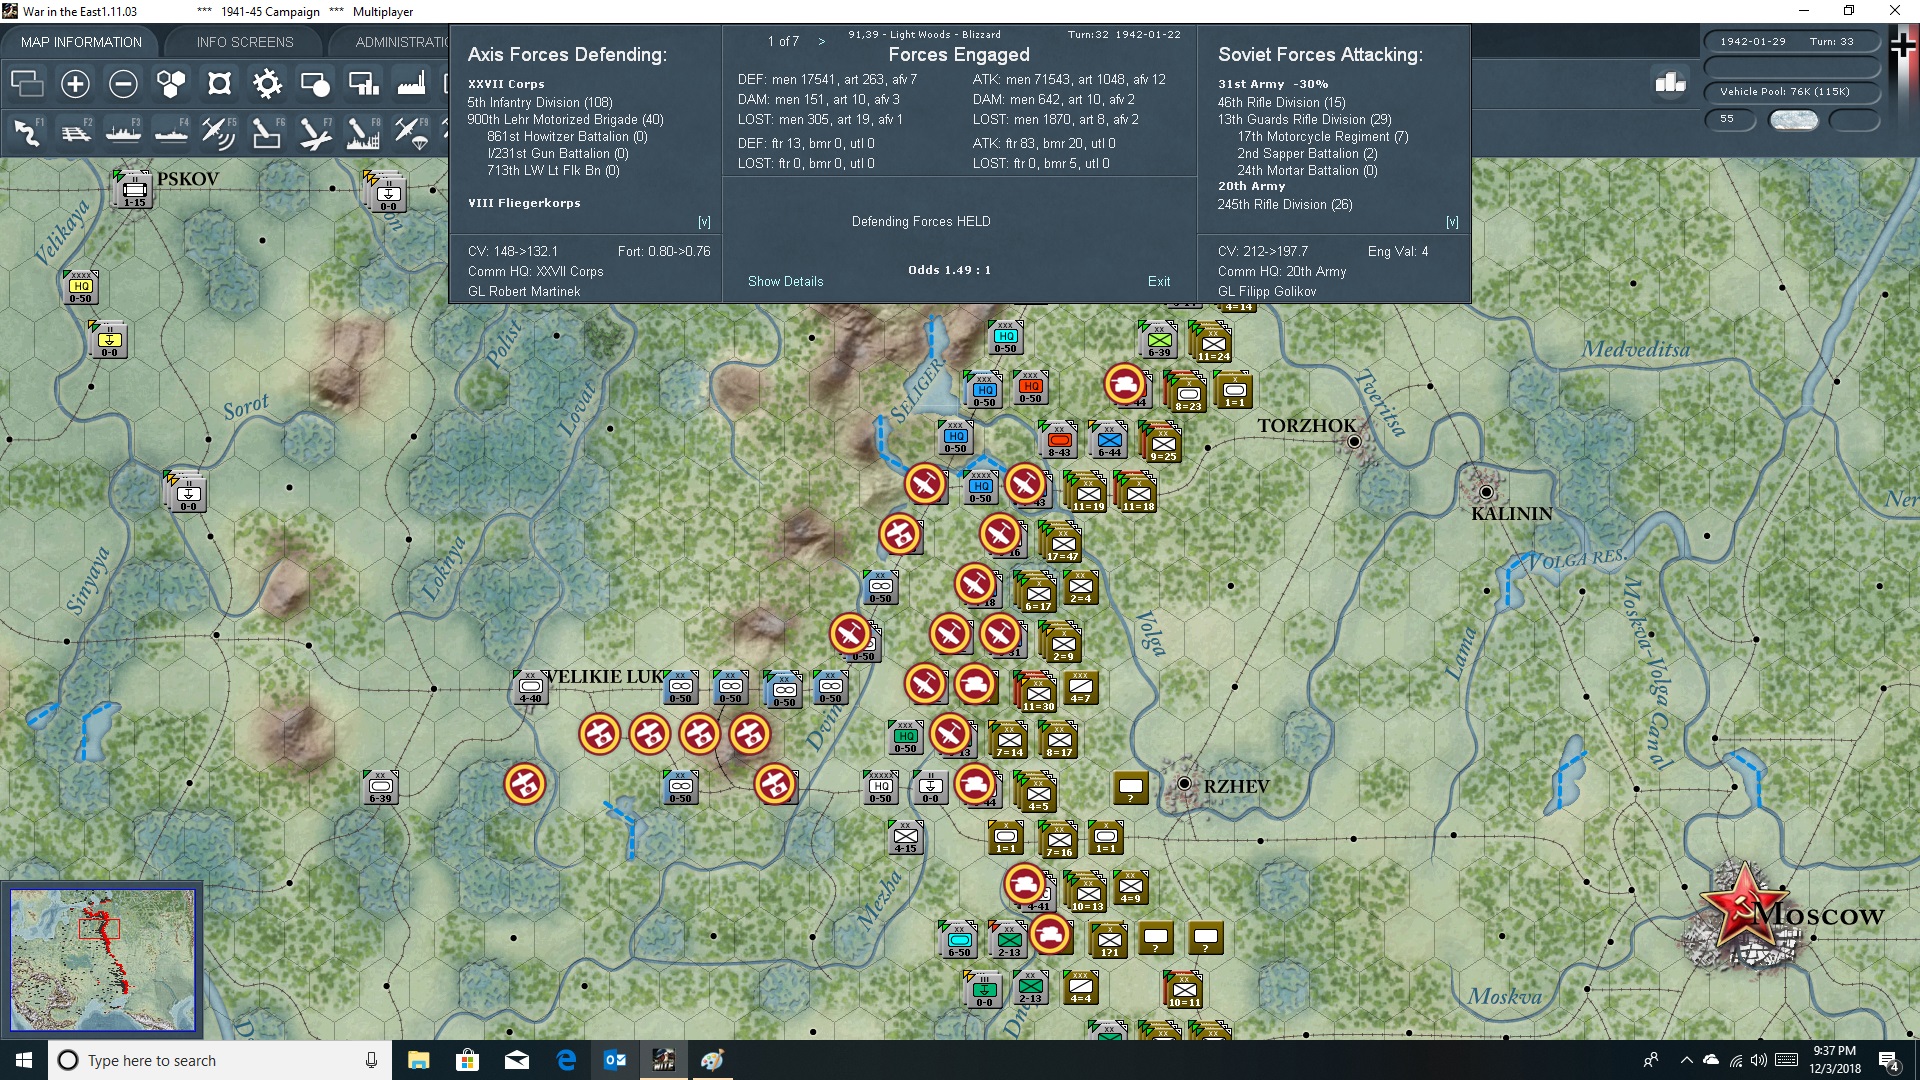Open Windows Start menu
The height and width of the screenshot is (1080, 1920).
click(24, 1060)
